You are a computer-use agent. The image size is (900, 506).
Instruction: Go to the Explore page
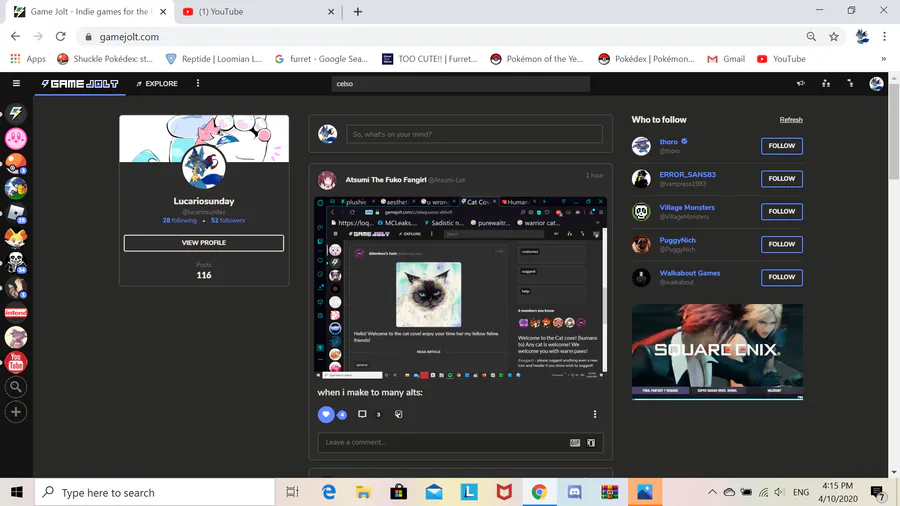coord(157,84)
